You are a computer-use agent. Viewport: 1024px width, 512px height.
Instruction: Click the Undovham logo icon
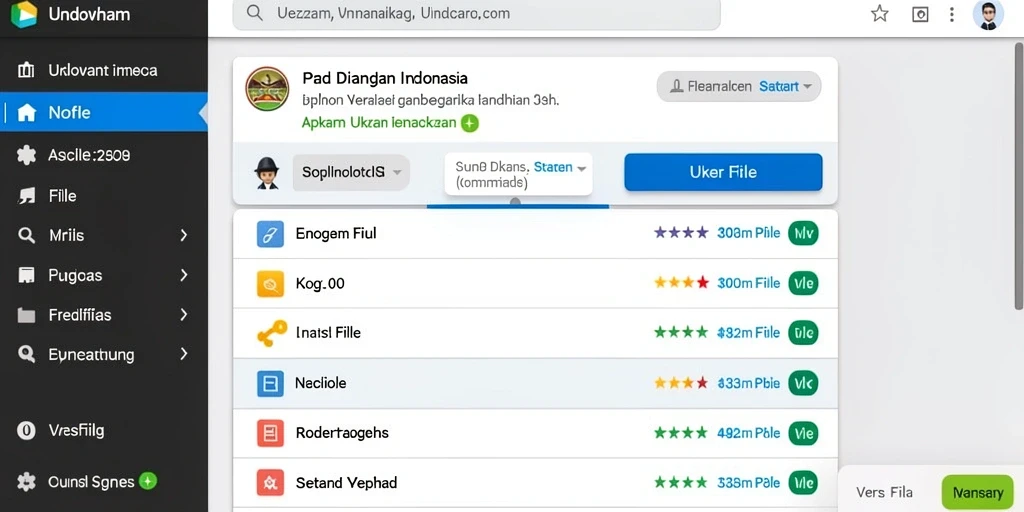24,14
